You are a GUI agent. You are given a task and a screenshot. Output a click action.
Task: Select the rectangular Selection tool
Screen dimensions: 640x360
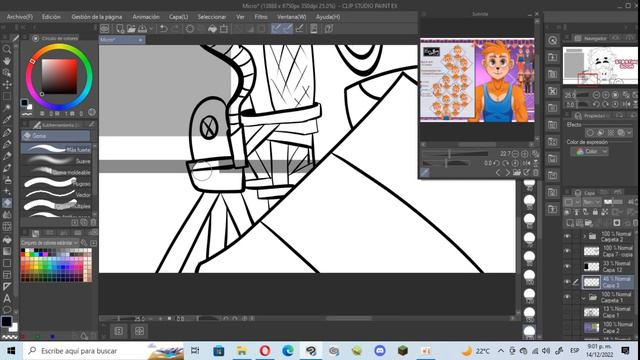coord(7,96)
